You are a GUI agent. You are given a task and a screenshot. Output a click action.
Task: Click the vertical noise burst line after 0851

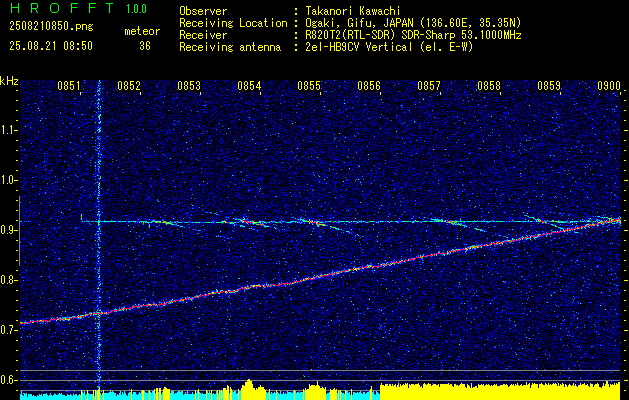[99, 237]
